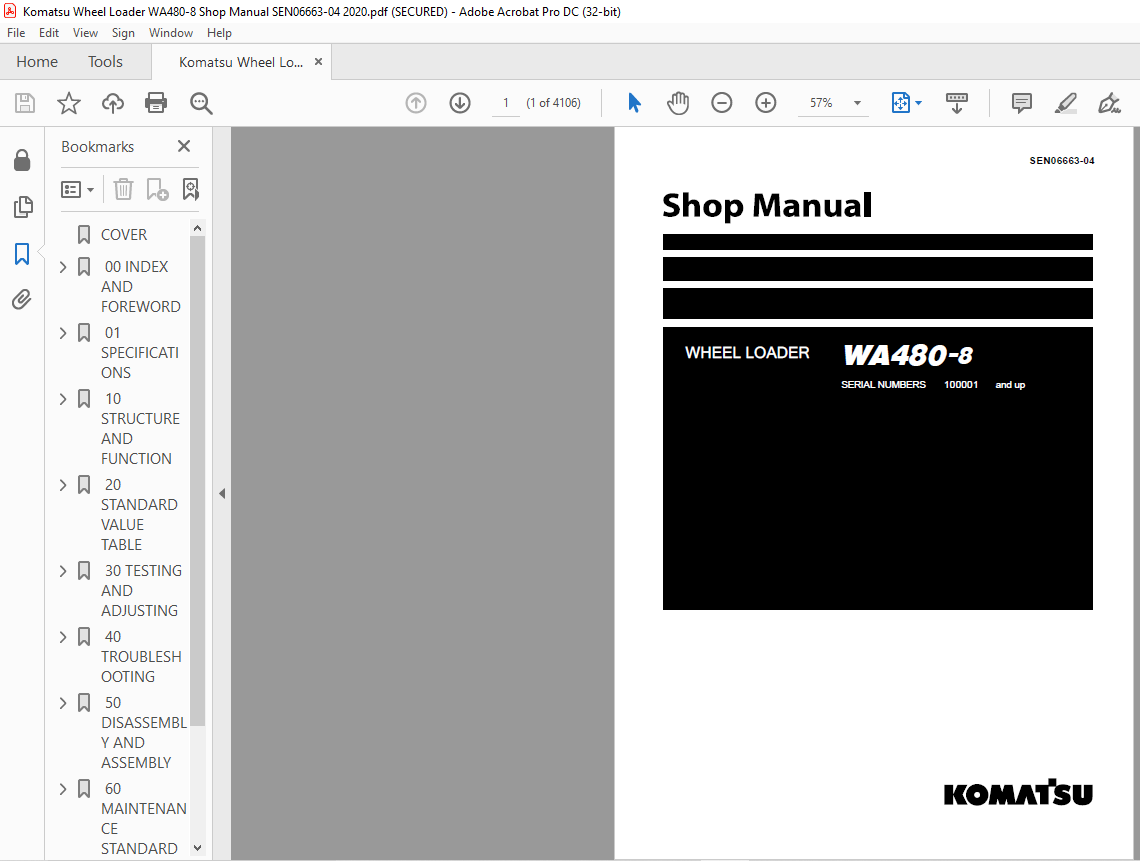
Task: Select the Komatsu Wheel Lo... document tab
Action: click(x=241, y=63)
